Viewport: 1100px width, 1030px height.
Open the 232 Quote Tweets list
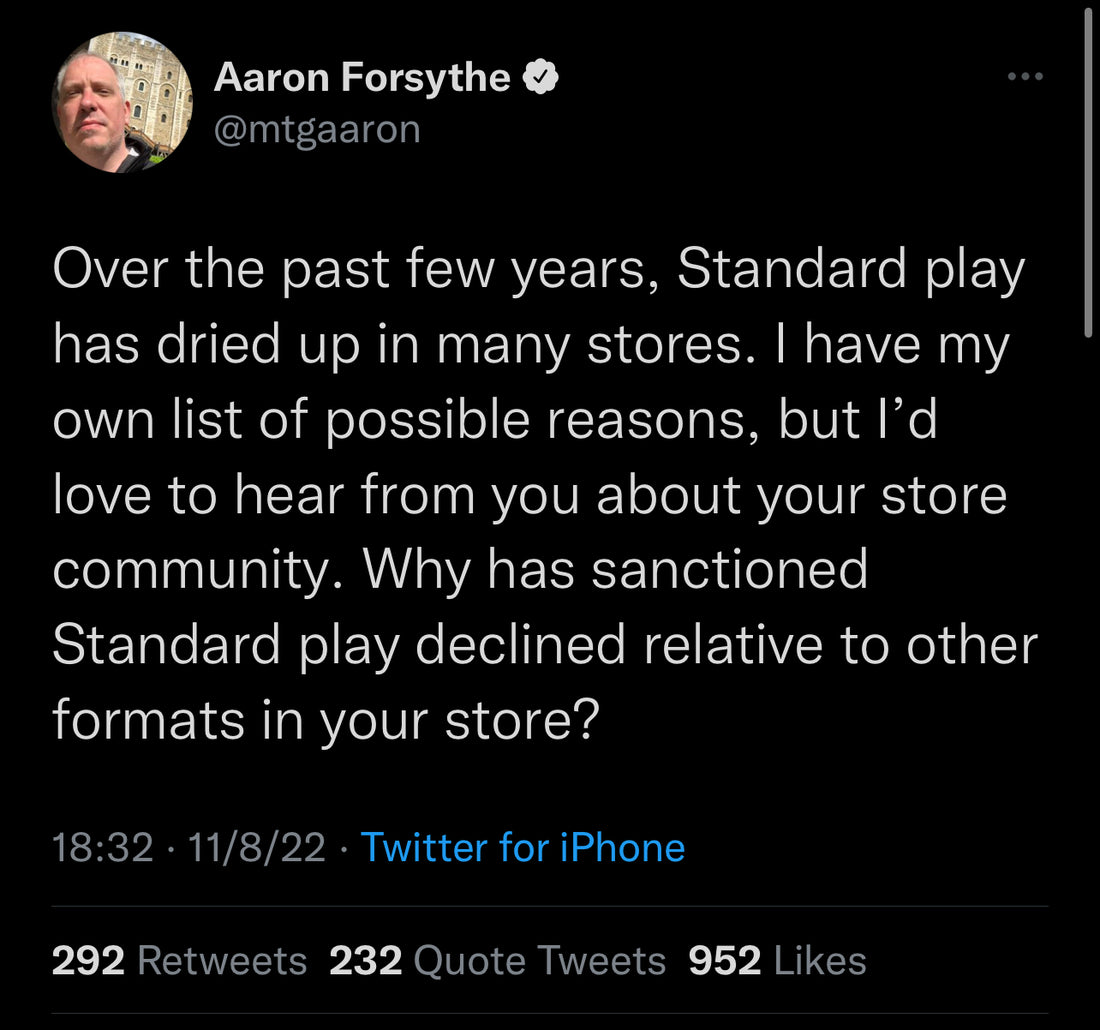(367, 959)
